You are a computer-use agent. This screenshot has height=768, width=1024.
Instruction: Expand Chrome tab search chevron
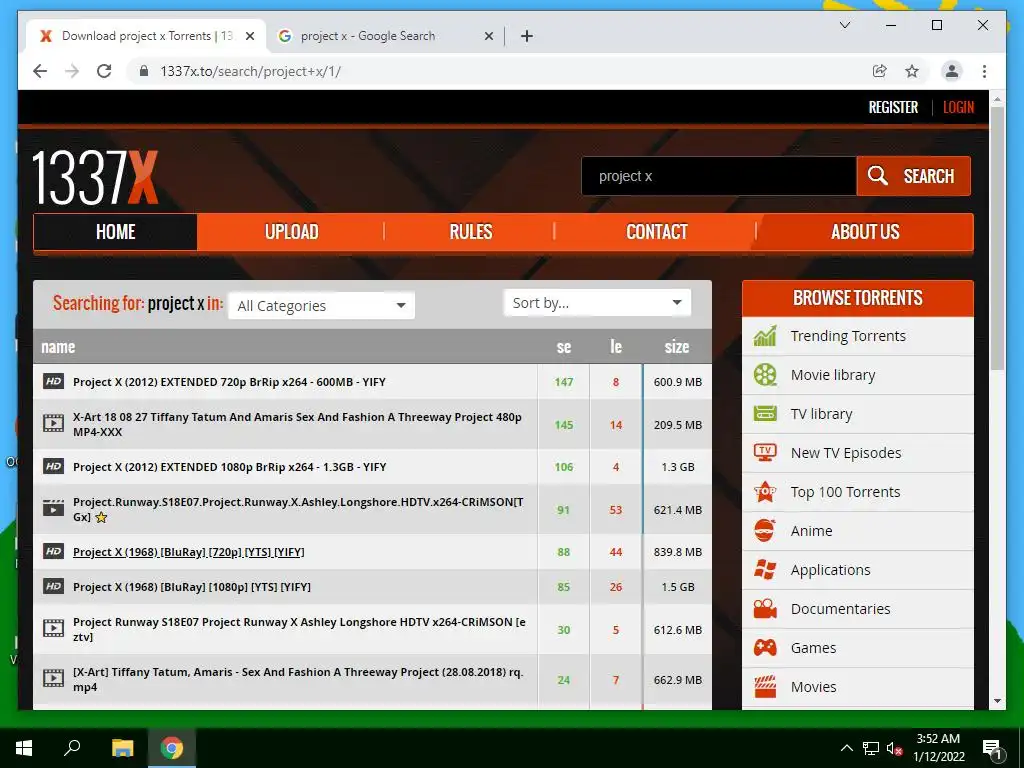(844, 25)
